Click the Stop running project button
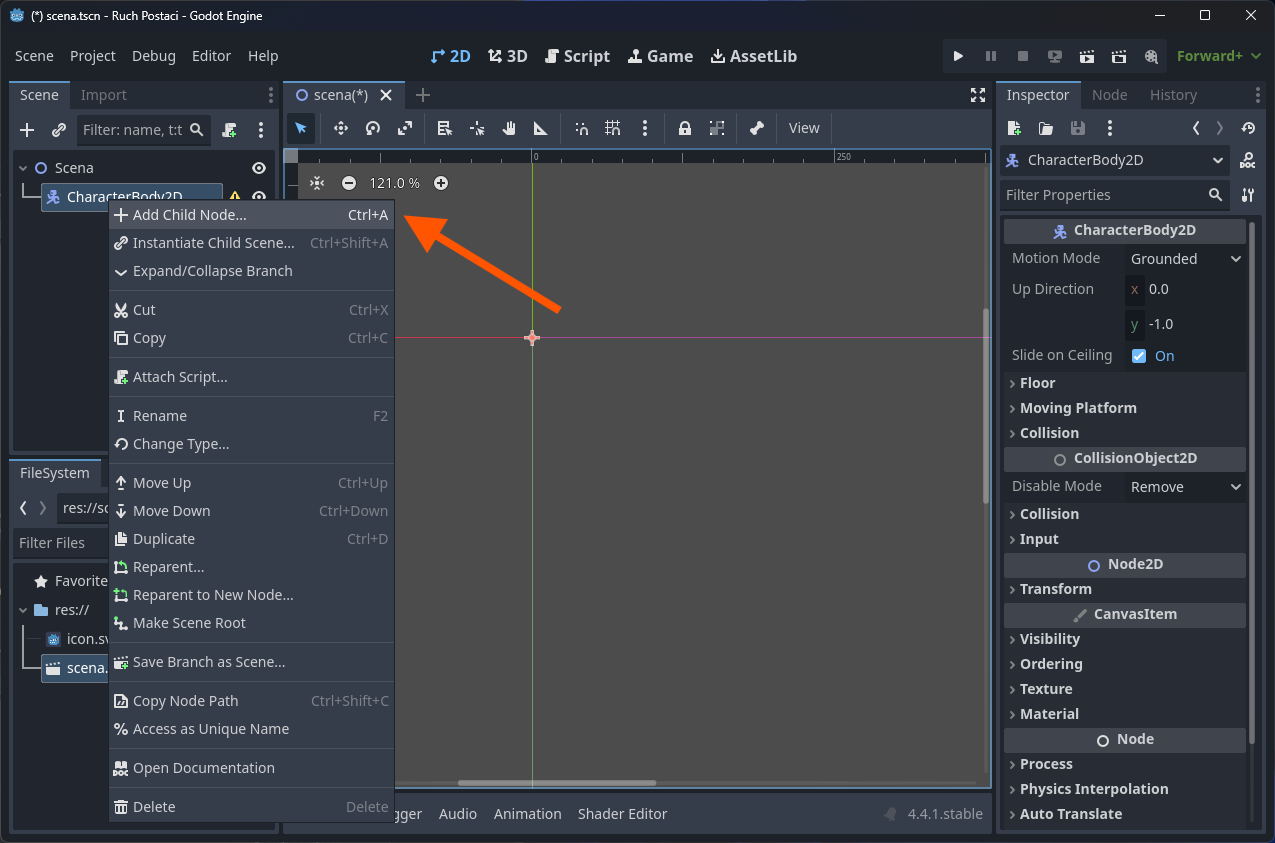Viewport: 1275px width, 843px height. pyautogui.click(x=1022, y=56)
